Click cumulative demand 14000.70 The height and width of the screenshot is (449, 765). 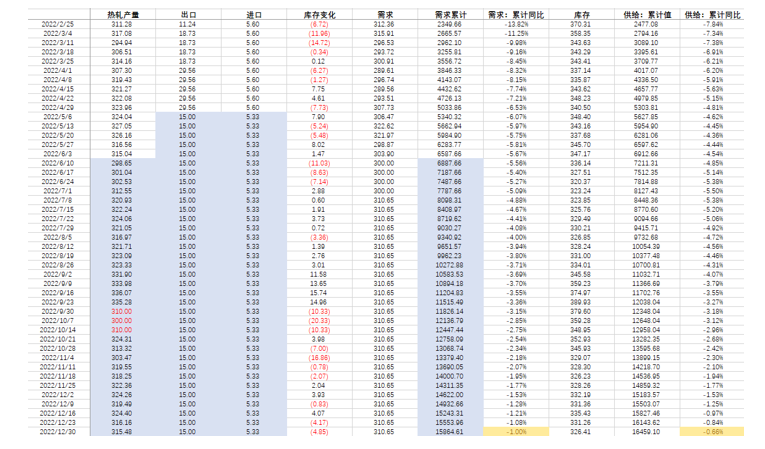click(449, 376)
